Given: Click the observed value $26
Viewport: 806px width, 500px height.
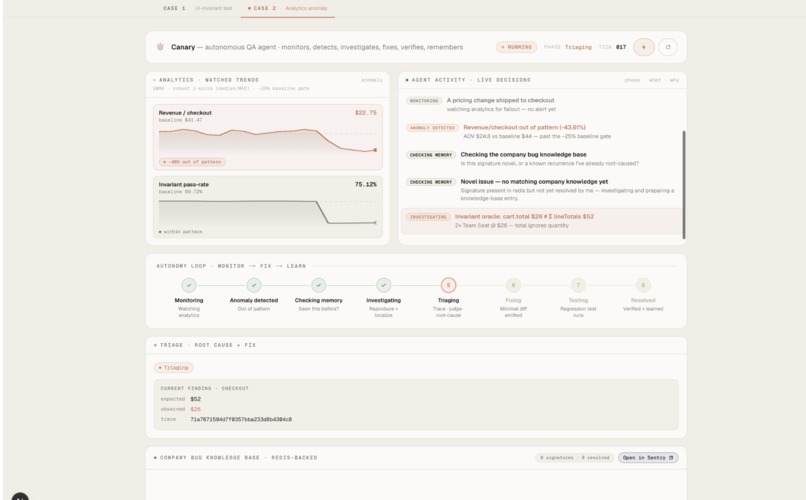Looking at the screenshot, I should 195,409.
